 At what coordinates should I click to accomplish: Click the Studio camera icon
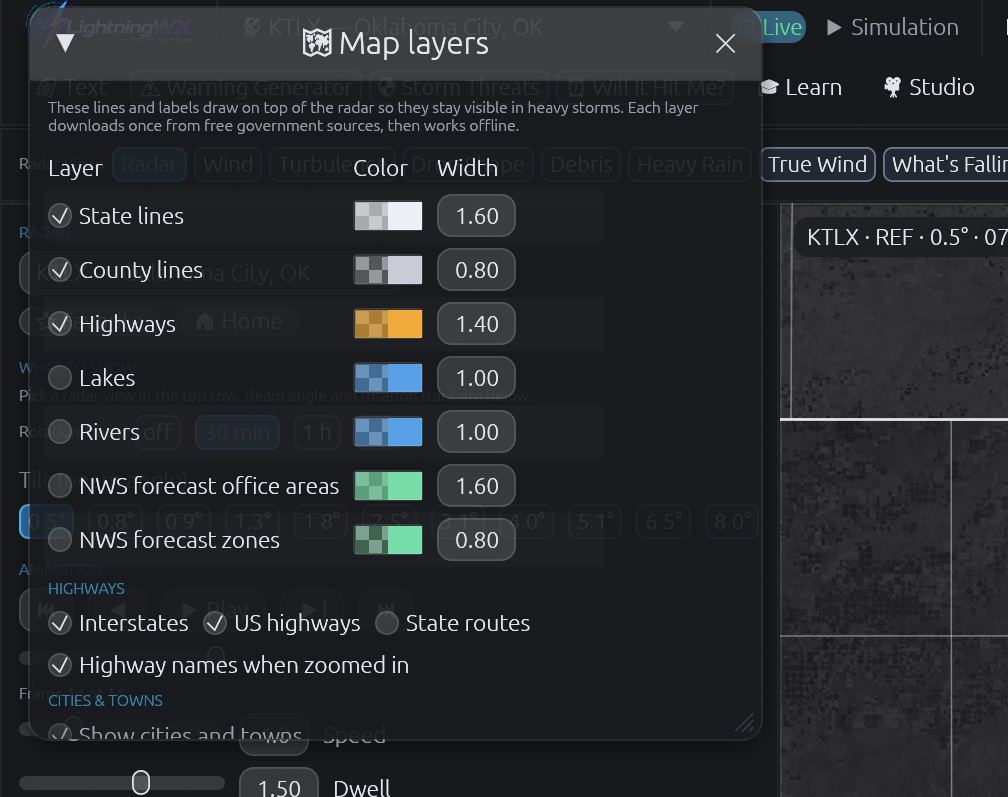coord(892,87)
